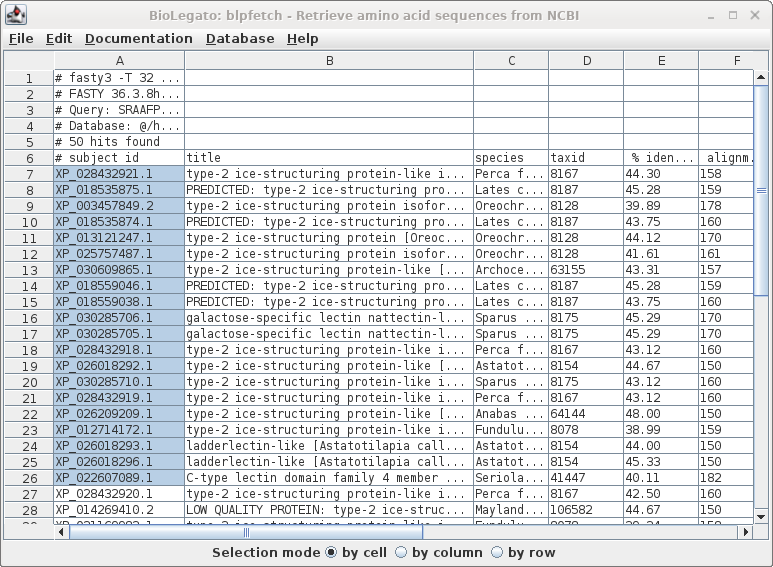Screen dimensions: 773x567
Task: Select the 'by cell' selection mode
Action: (x=331, y=552)
